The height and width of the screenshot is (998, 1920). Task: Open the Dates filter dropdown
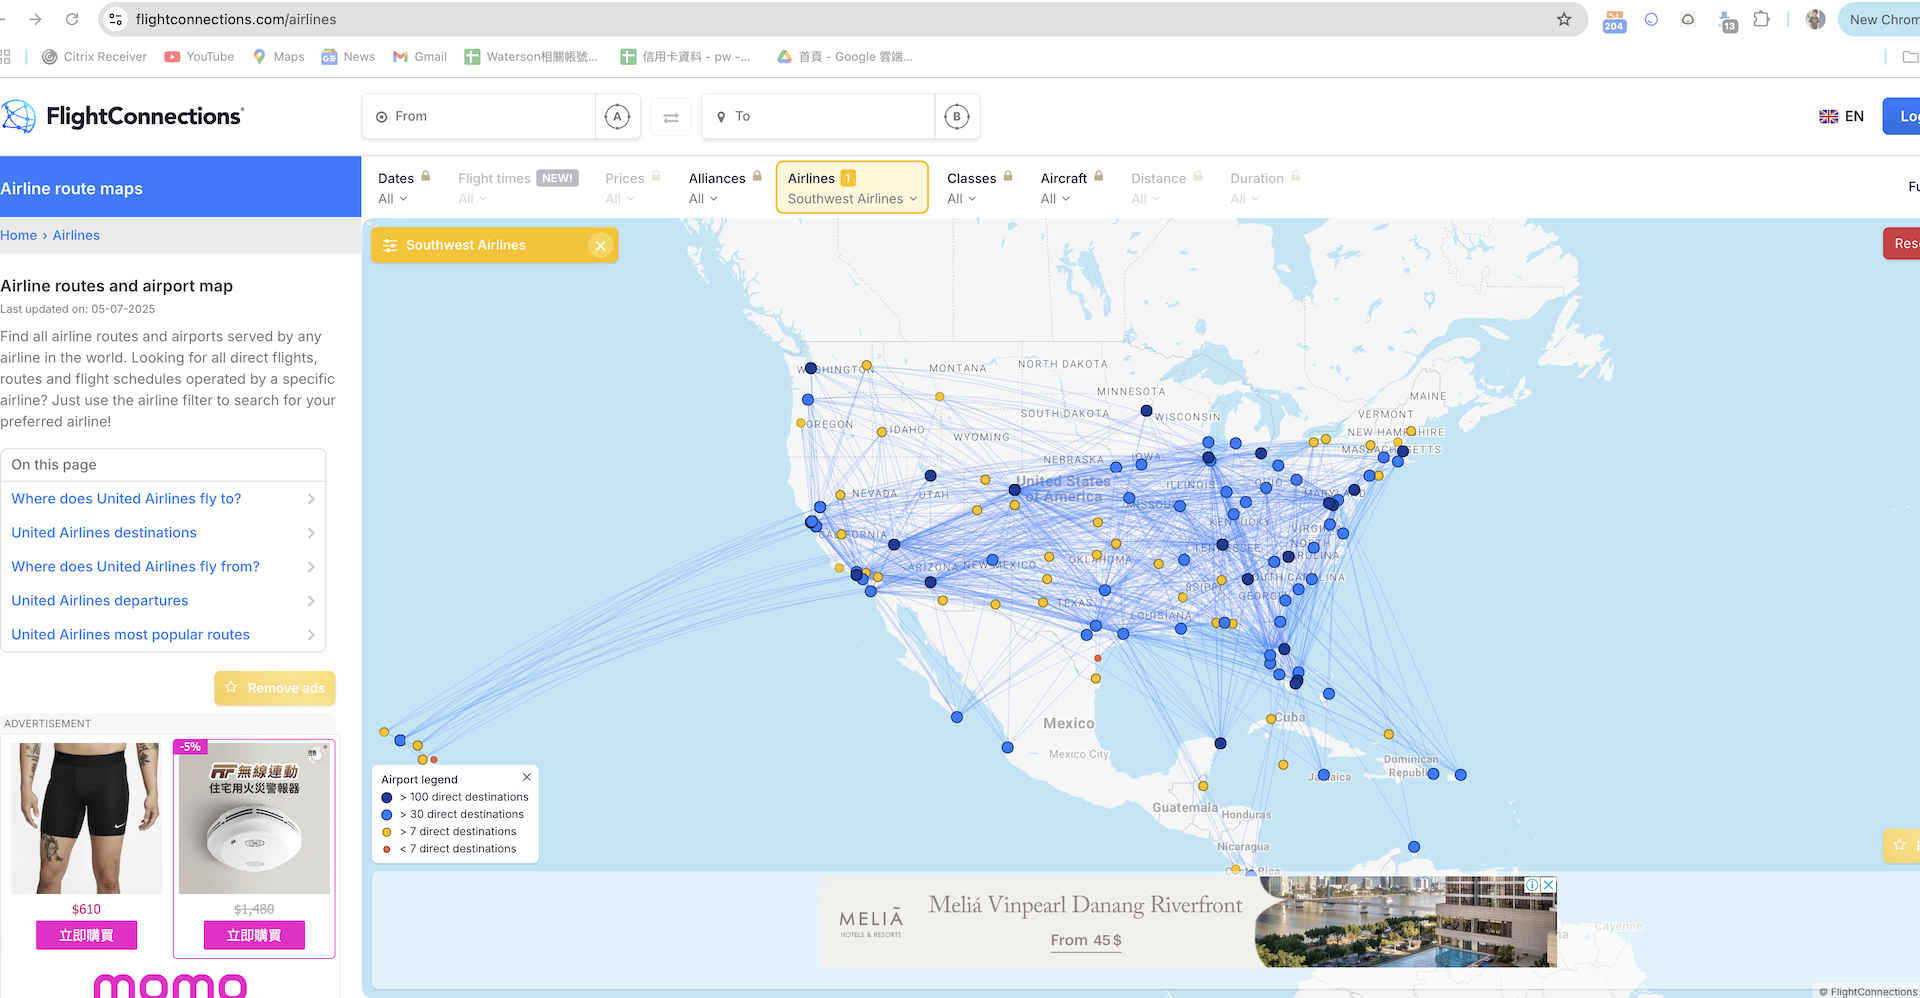(x=404, y=187)
